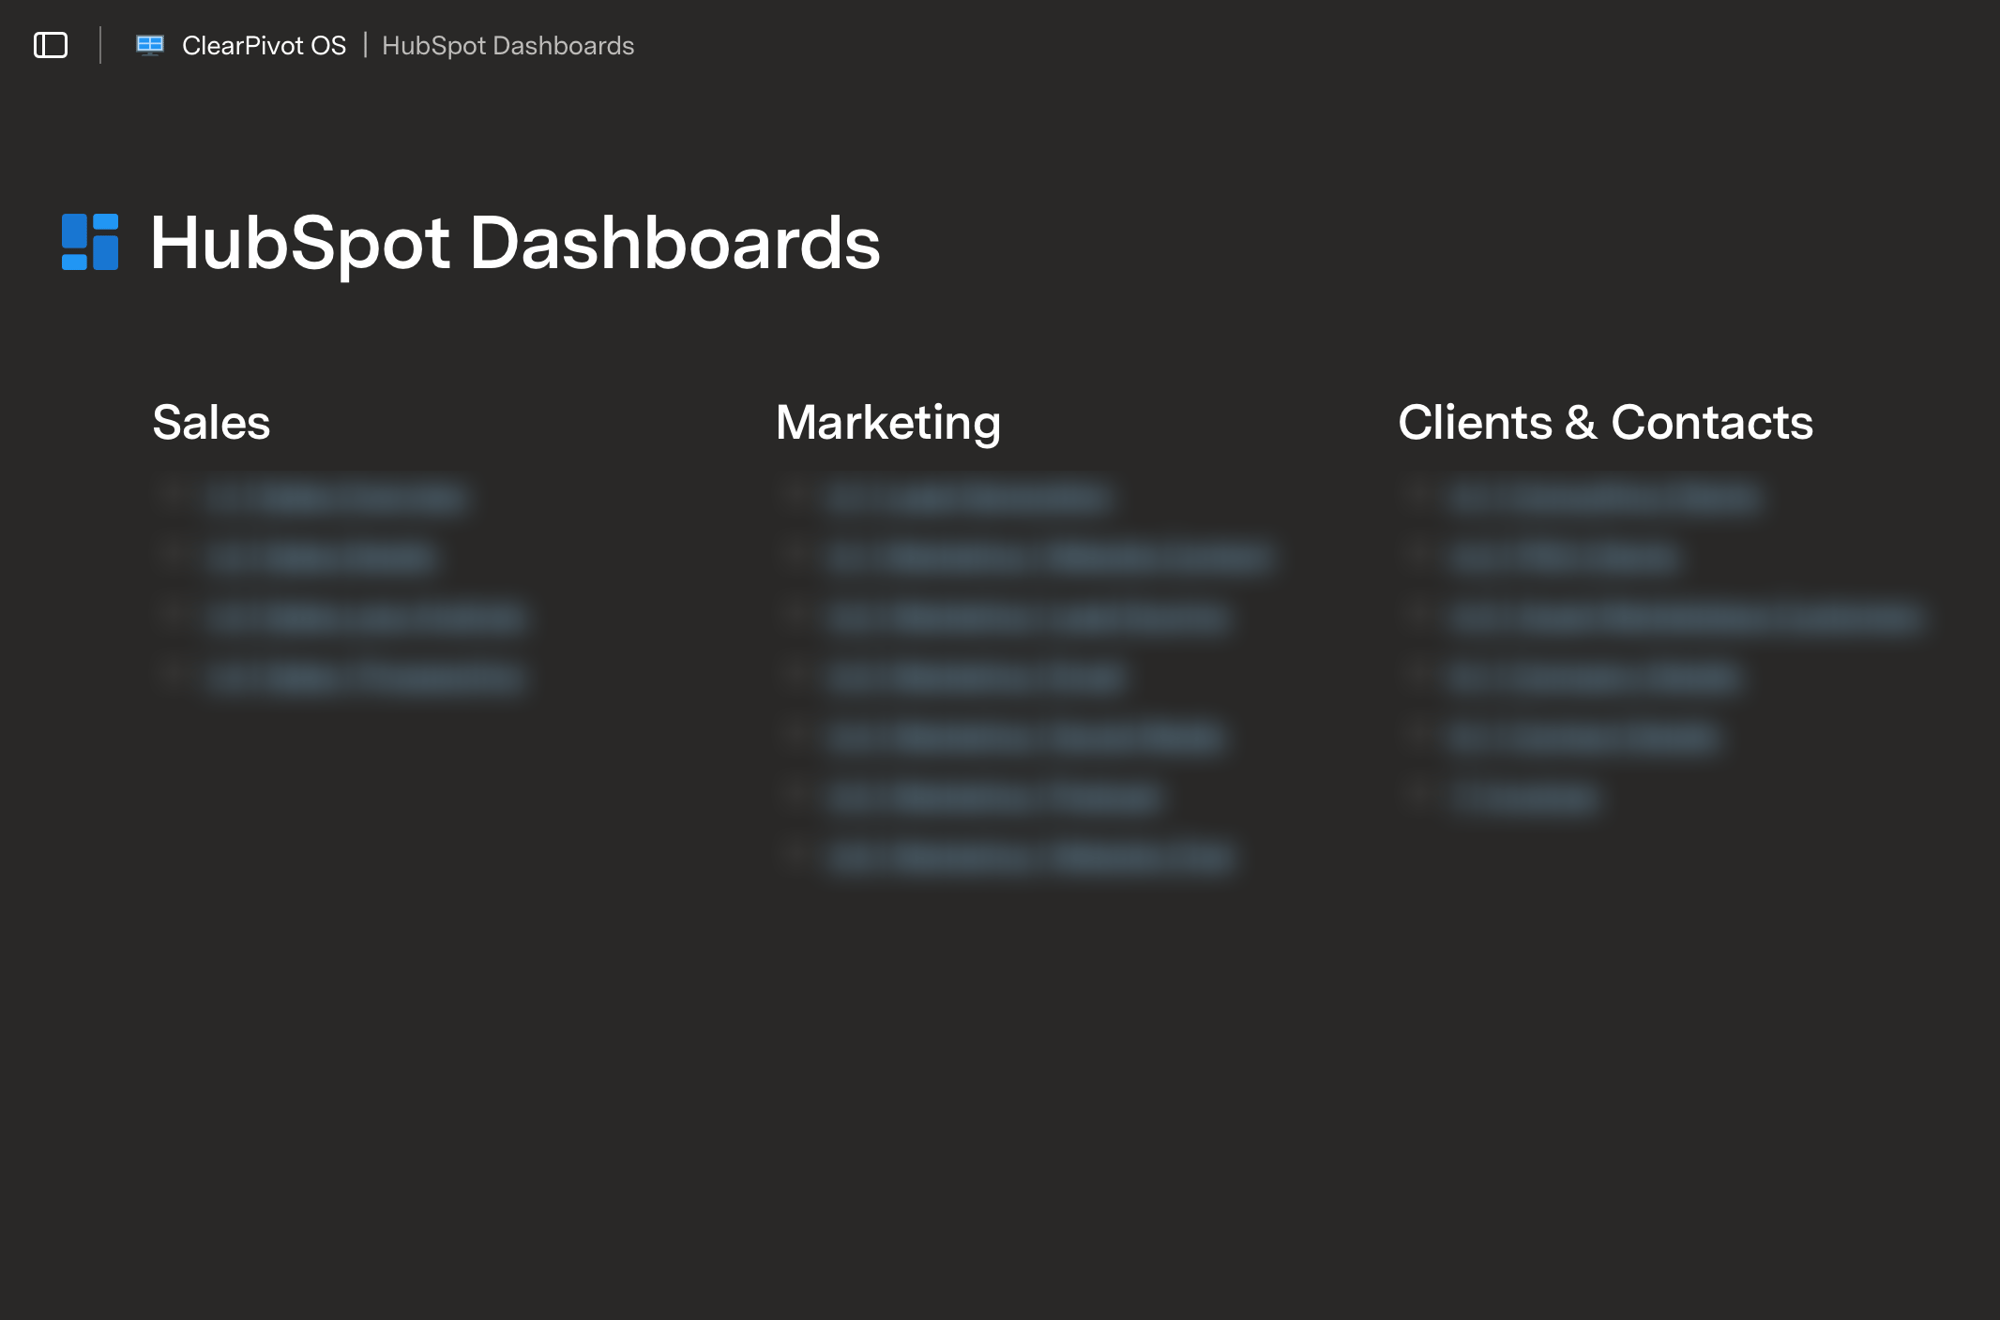Toggle the sidebar panel icon
2000x1320 pixels.
tap(51, 45)
